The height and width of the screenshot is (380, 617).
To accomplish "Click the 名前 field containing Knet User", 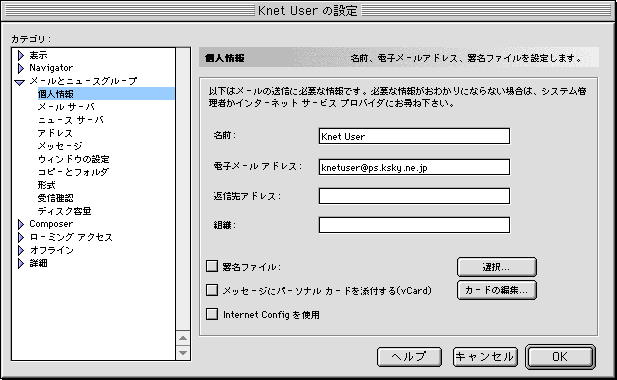I will click(x=414, y=136).
